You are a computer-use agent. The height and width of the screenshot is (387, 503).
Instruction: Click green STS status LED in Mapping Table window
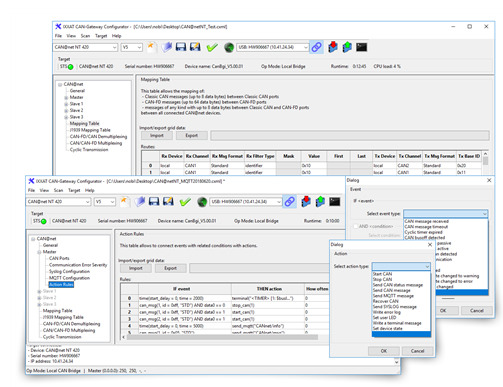[70, 67]
